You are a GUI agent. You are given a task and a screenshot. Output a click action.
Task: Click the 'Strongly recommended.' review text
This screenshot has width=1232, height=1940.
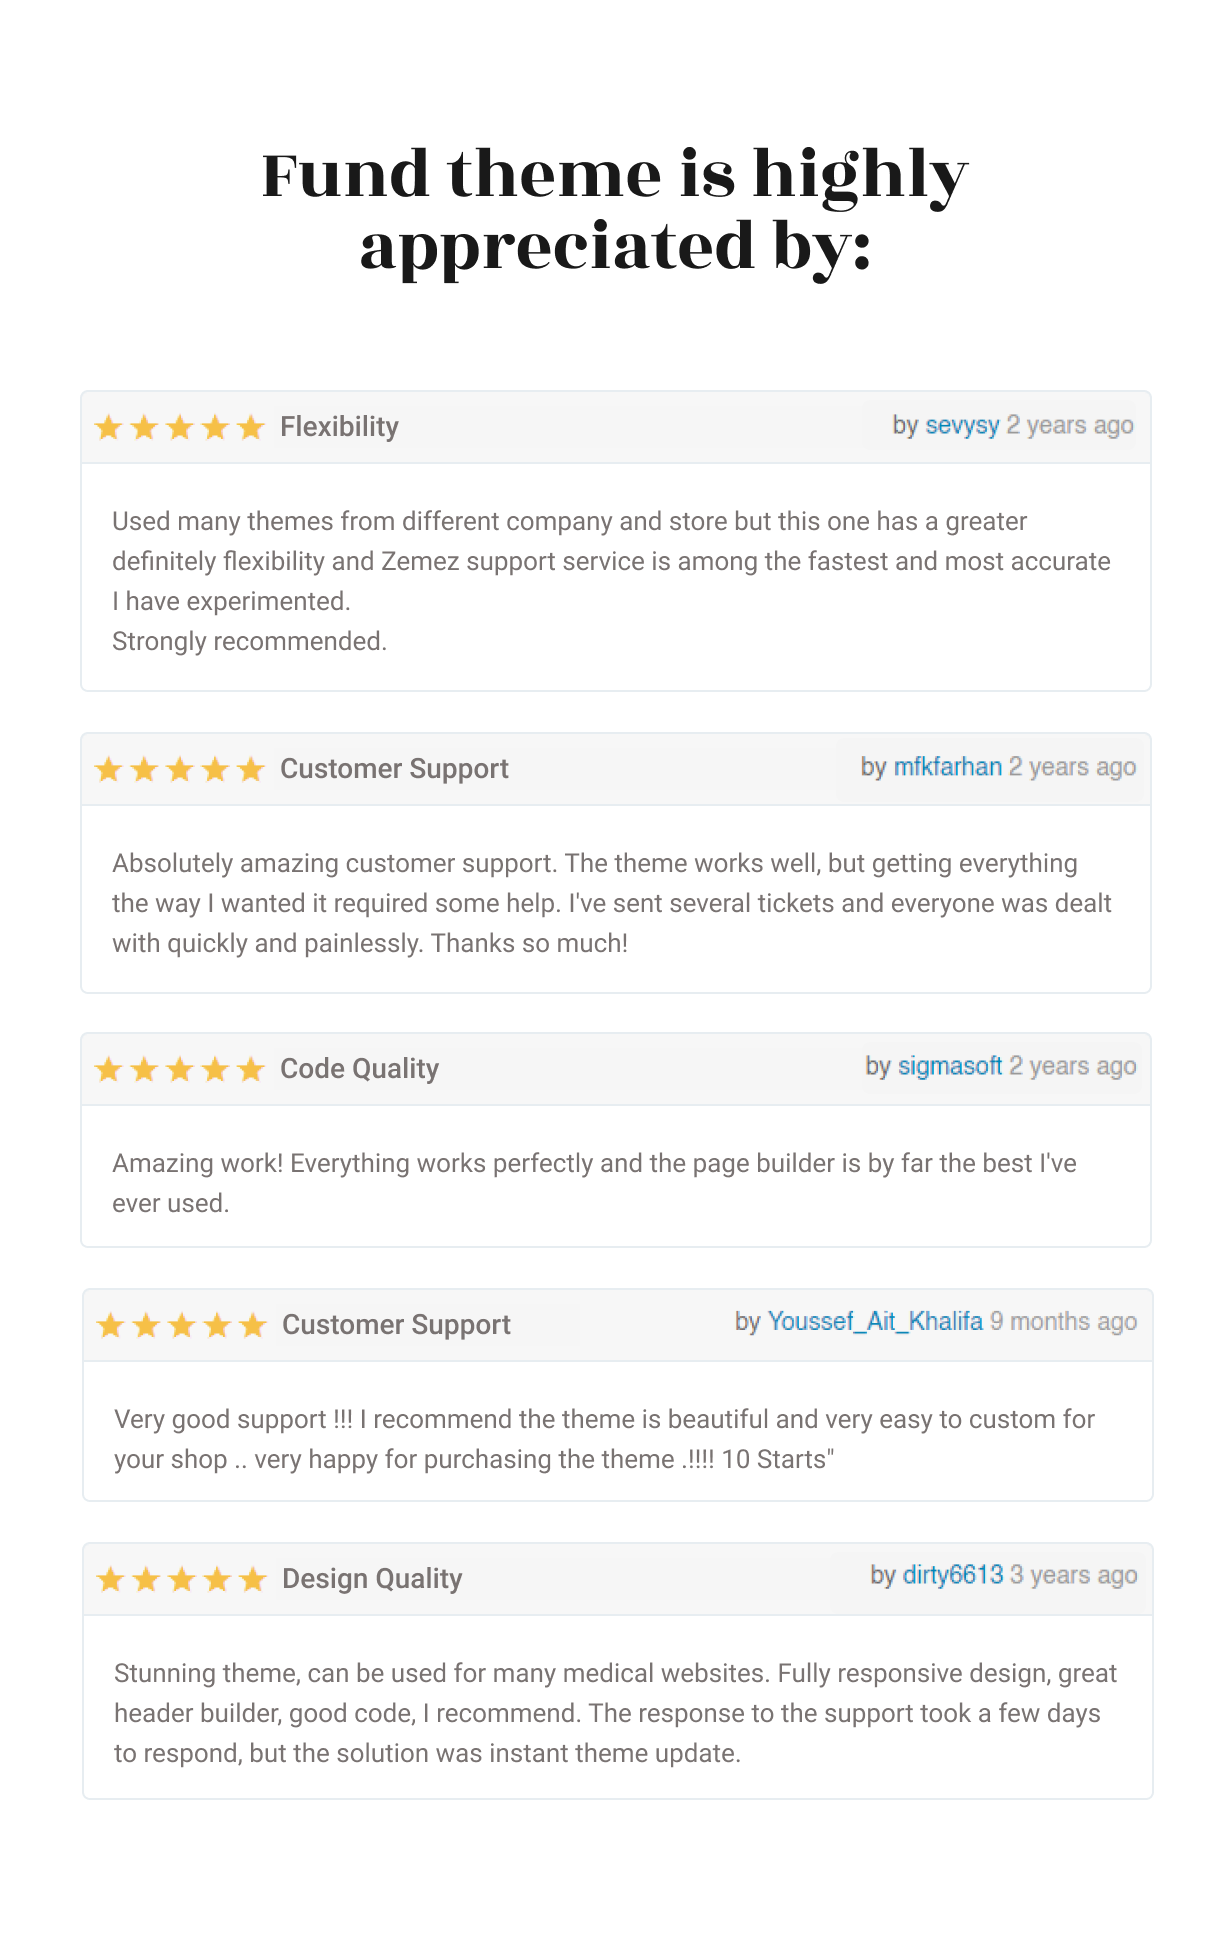249,641
